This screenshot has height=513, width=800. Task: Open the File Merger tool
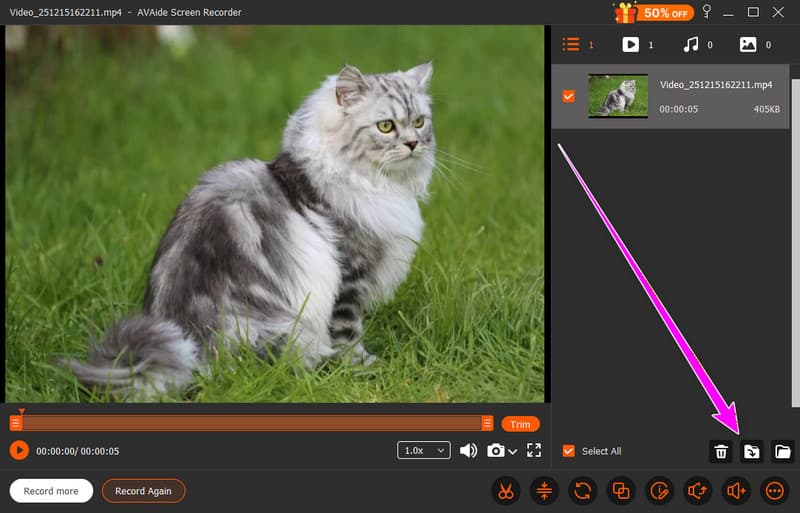tap(621, 491)
